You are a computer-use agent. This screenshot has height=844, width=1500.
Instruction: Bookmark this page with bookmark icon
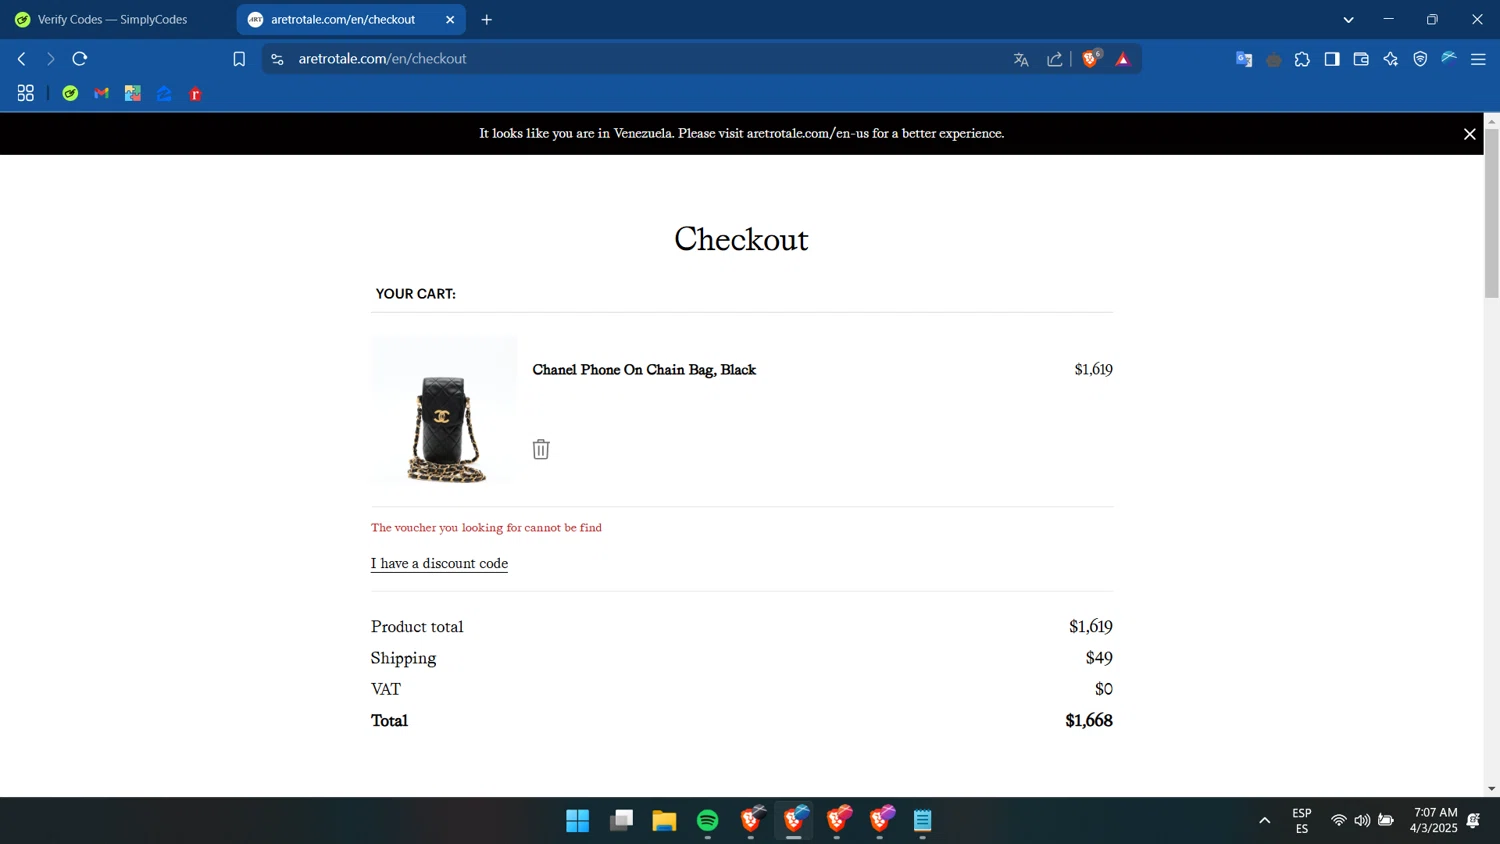tap(239, 60)
